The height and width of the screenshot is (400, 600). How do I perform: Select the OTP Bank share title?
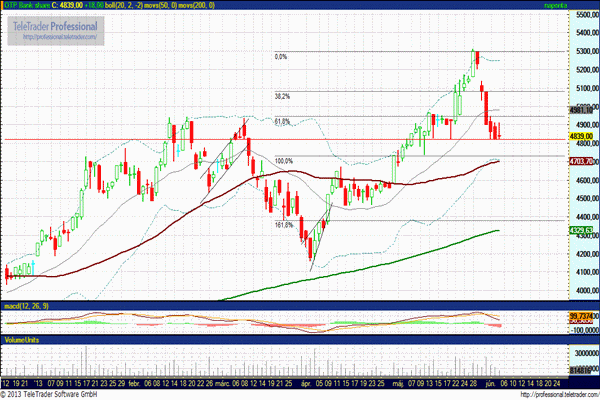point(30,5)
